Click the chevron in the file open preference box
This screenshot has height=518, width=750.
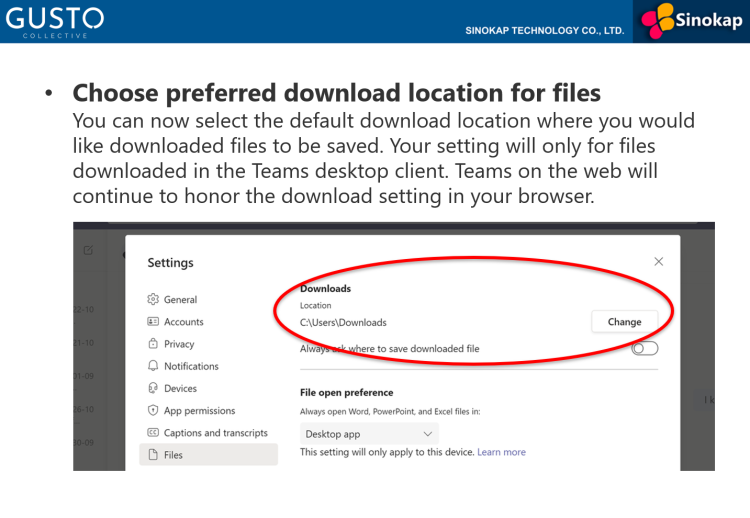pos(428,434)
